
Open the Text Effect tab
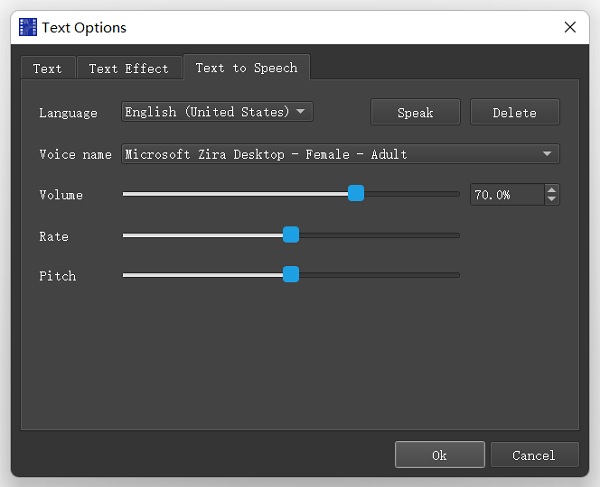[129, 68]
